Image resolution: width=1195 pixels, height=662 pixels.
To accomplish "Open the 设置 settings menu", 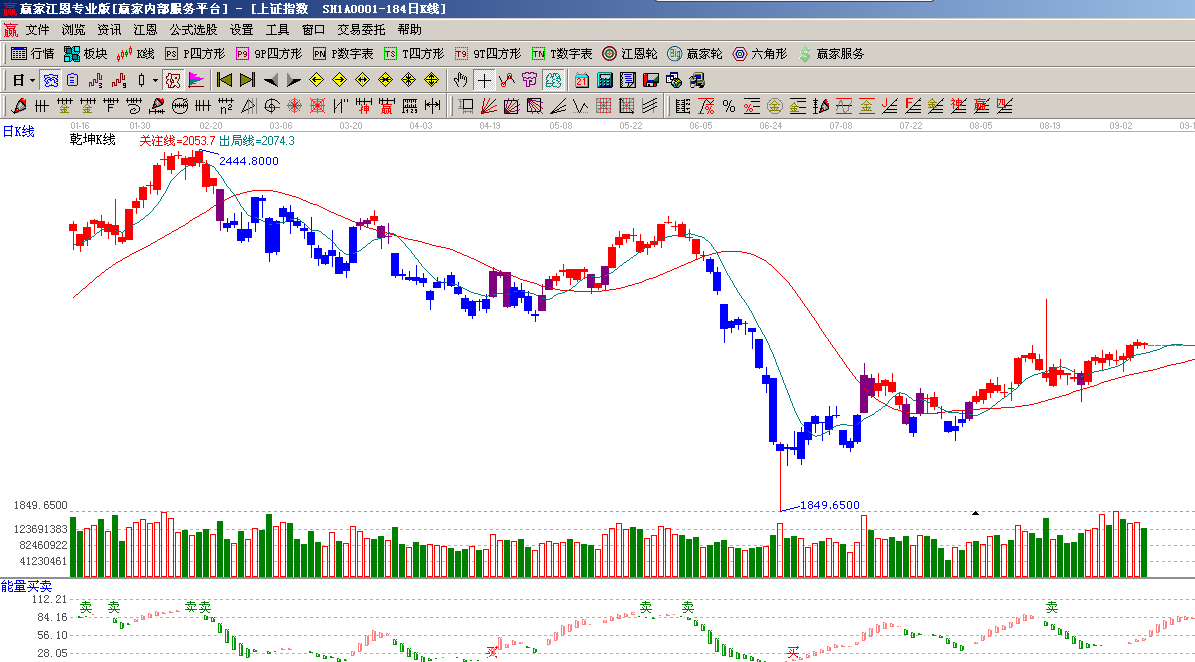I will (241, 30).
